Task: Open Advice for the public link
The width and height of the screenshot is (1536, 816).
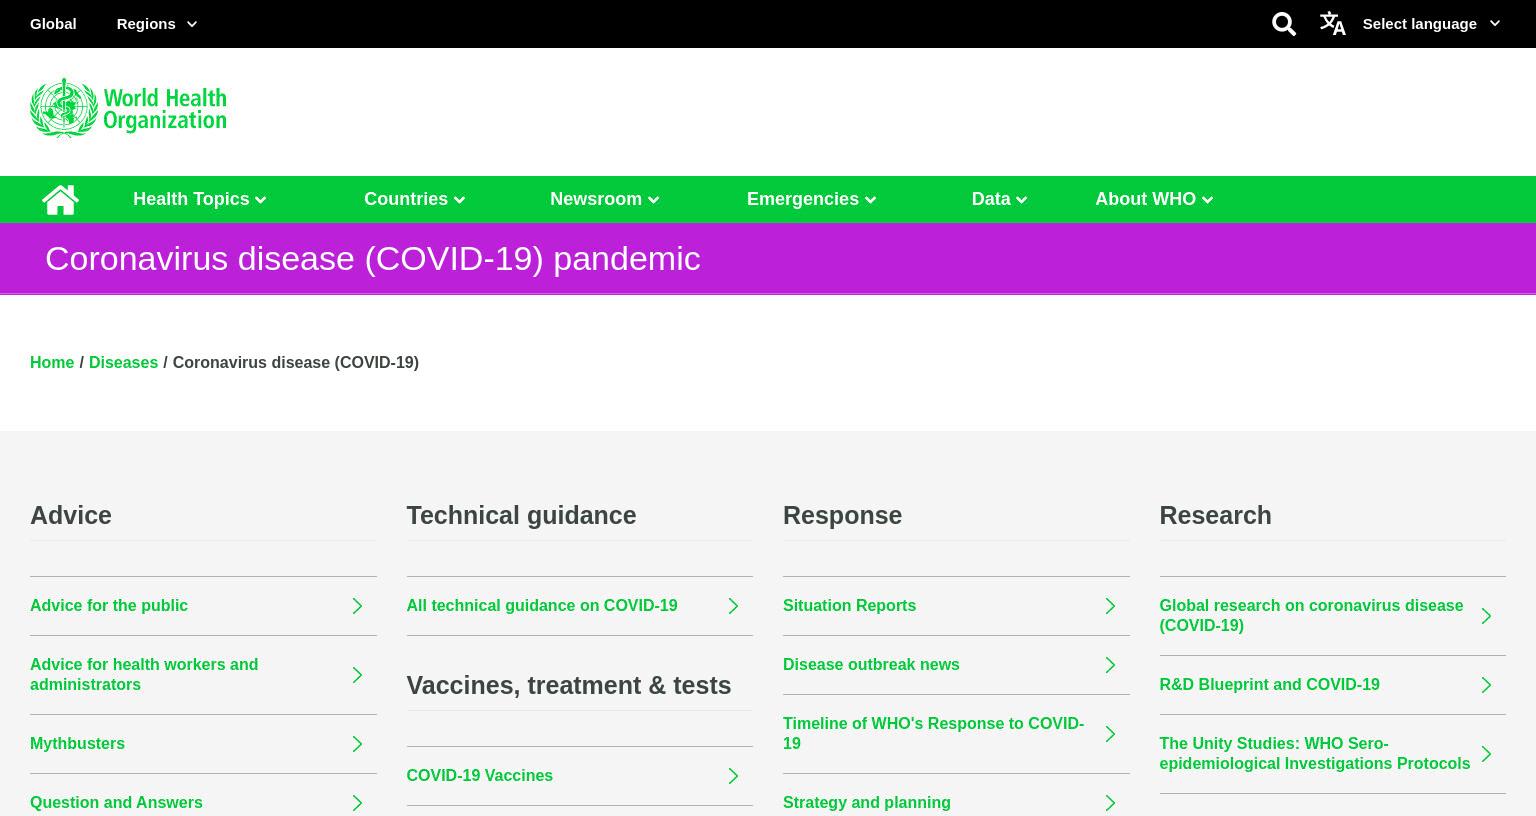Action: pos(109,605)
